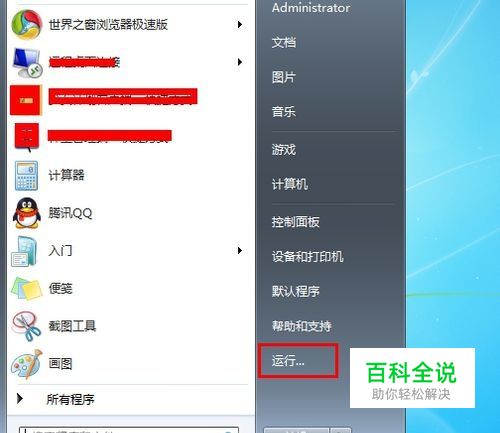Expand the jump list arrow beside 入门
The width and height of the screenshot is (500, 433).
[x=239, y=250]
